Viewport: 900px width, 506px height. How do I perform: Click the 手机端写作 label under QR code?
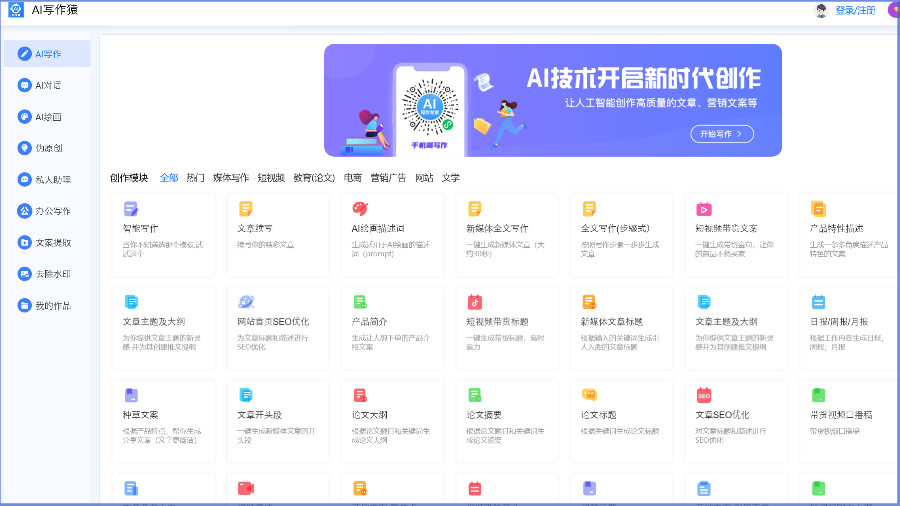coord(429,145)
